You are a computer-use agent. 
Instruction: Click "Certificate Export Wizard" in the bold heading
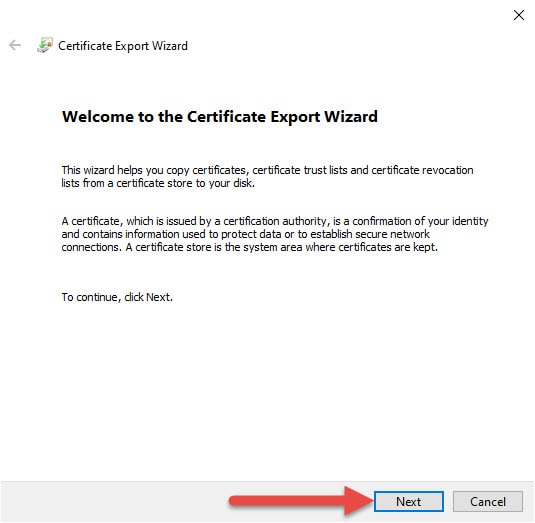point(282,117)
